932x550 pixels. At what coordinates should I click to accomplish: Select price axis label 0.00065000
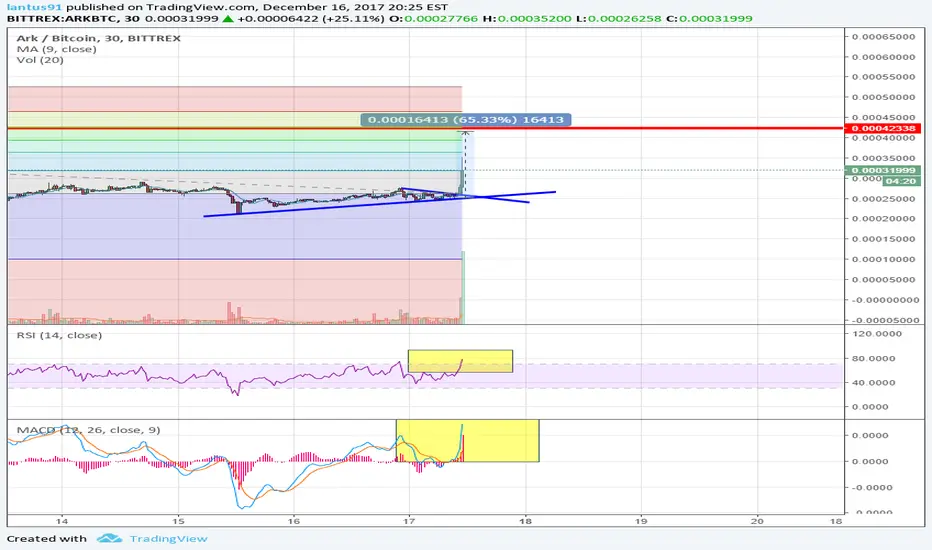tap(883, 37)
